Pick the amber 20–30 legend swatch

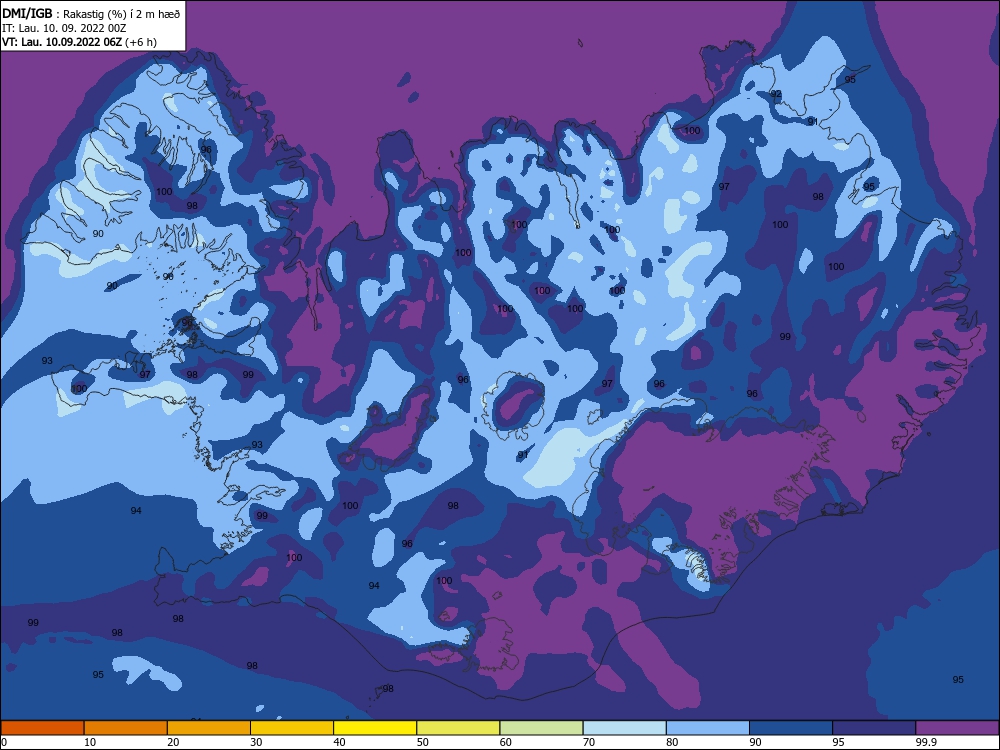point(209,728)
